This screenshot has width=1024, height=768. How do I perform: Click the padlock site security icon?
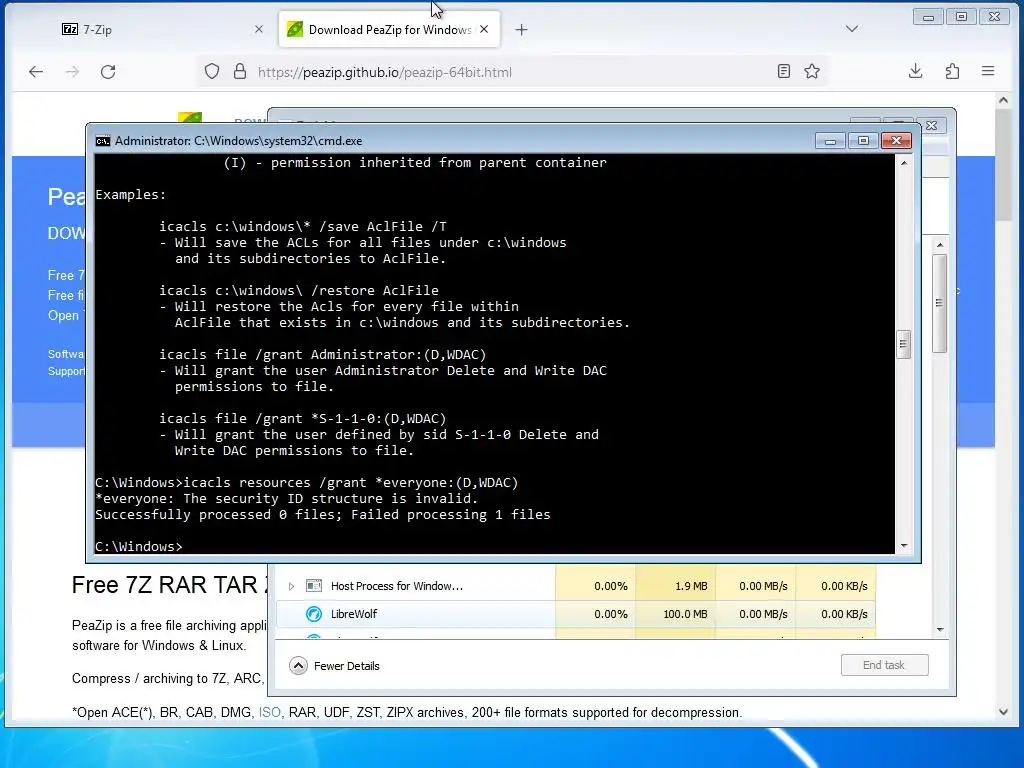(x=240, y=72)
